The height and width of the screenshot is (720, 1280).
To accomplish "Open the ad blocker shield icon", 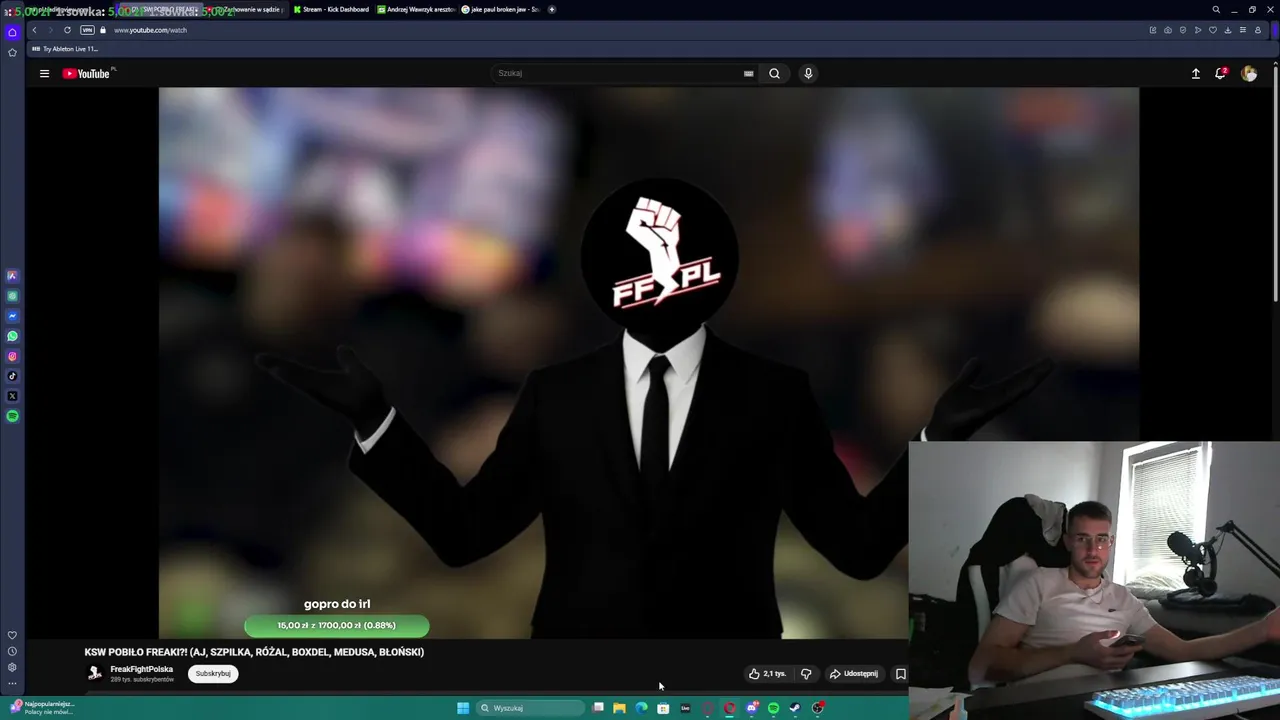I will [x=1183, y=30].
